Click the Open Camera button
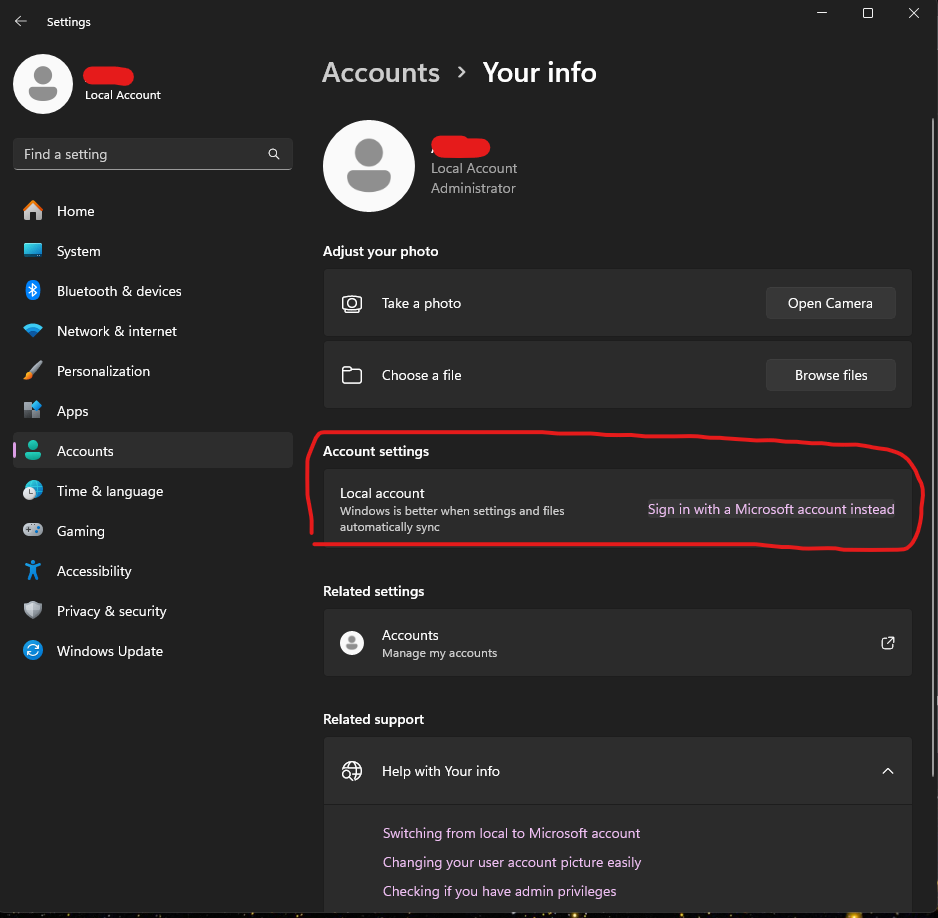938x918 pixels. point(830,303)
